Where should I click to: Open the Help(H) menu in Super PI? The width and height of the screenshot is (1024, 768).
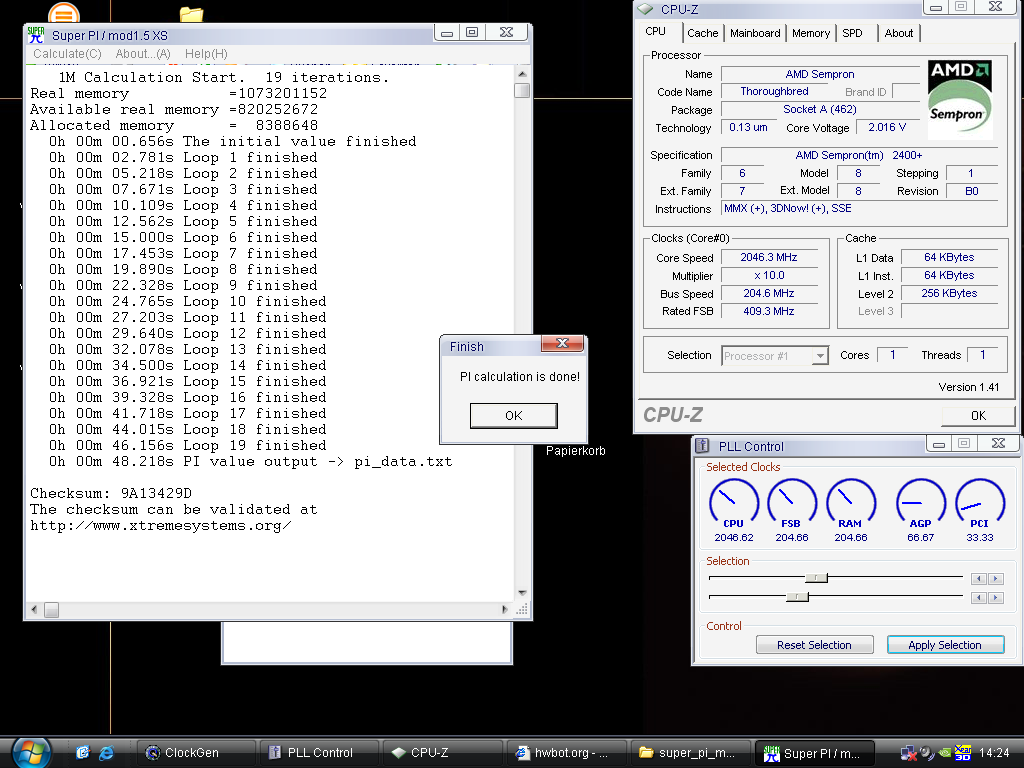point(206,54)
